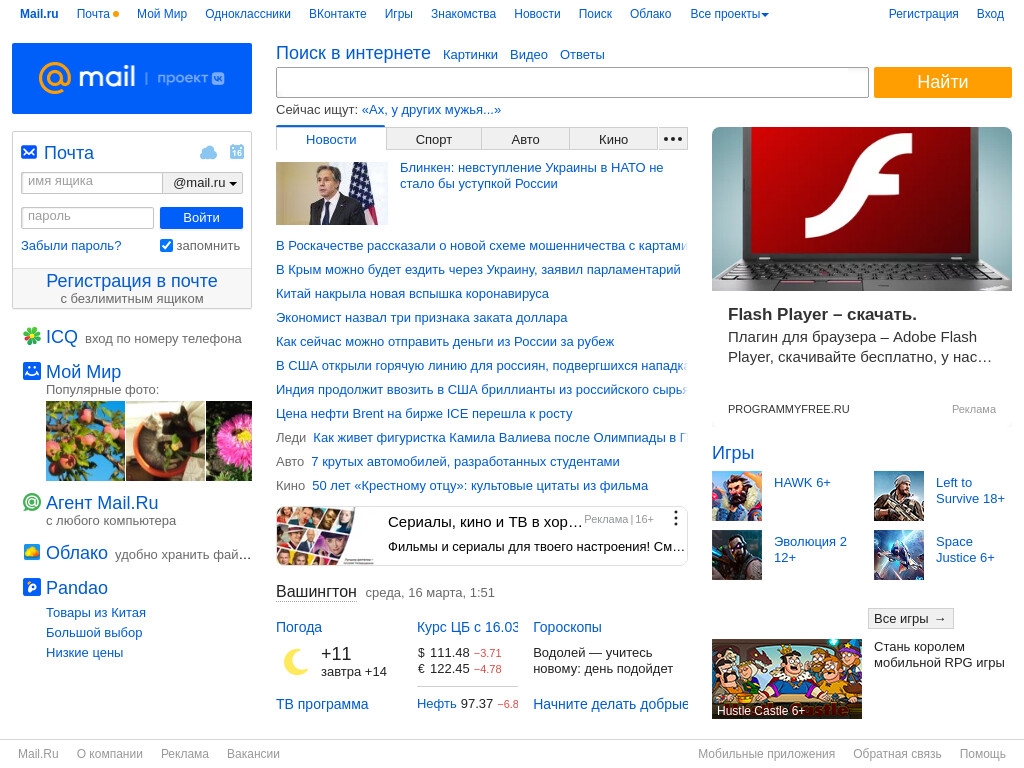Open Вакансии footer link
The image size is (1024, 768).
(253, 754)
